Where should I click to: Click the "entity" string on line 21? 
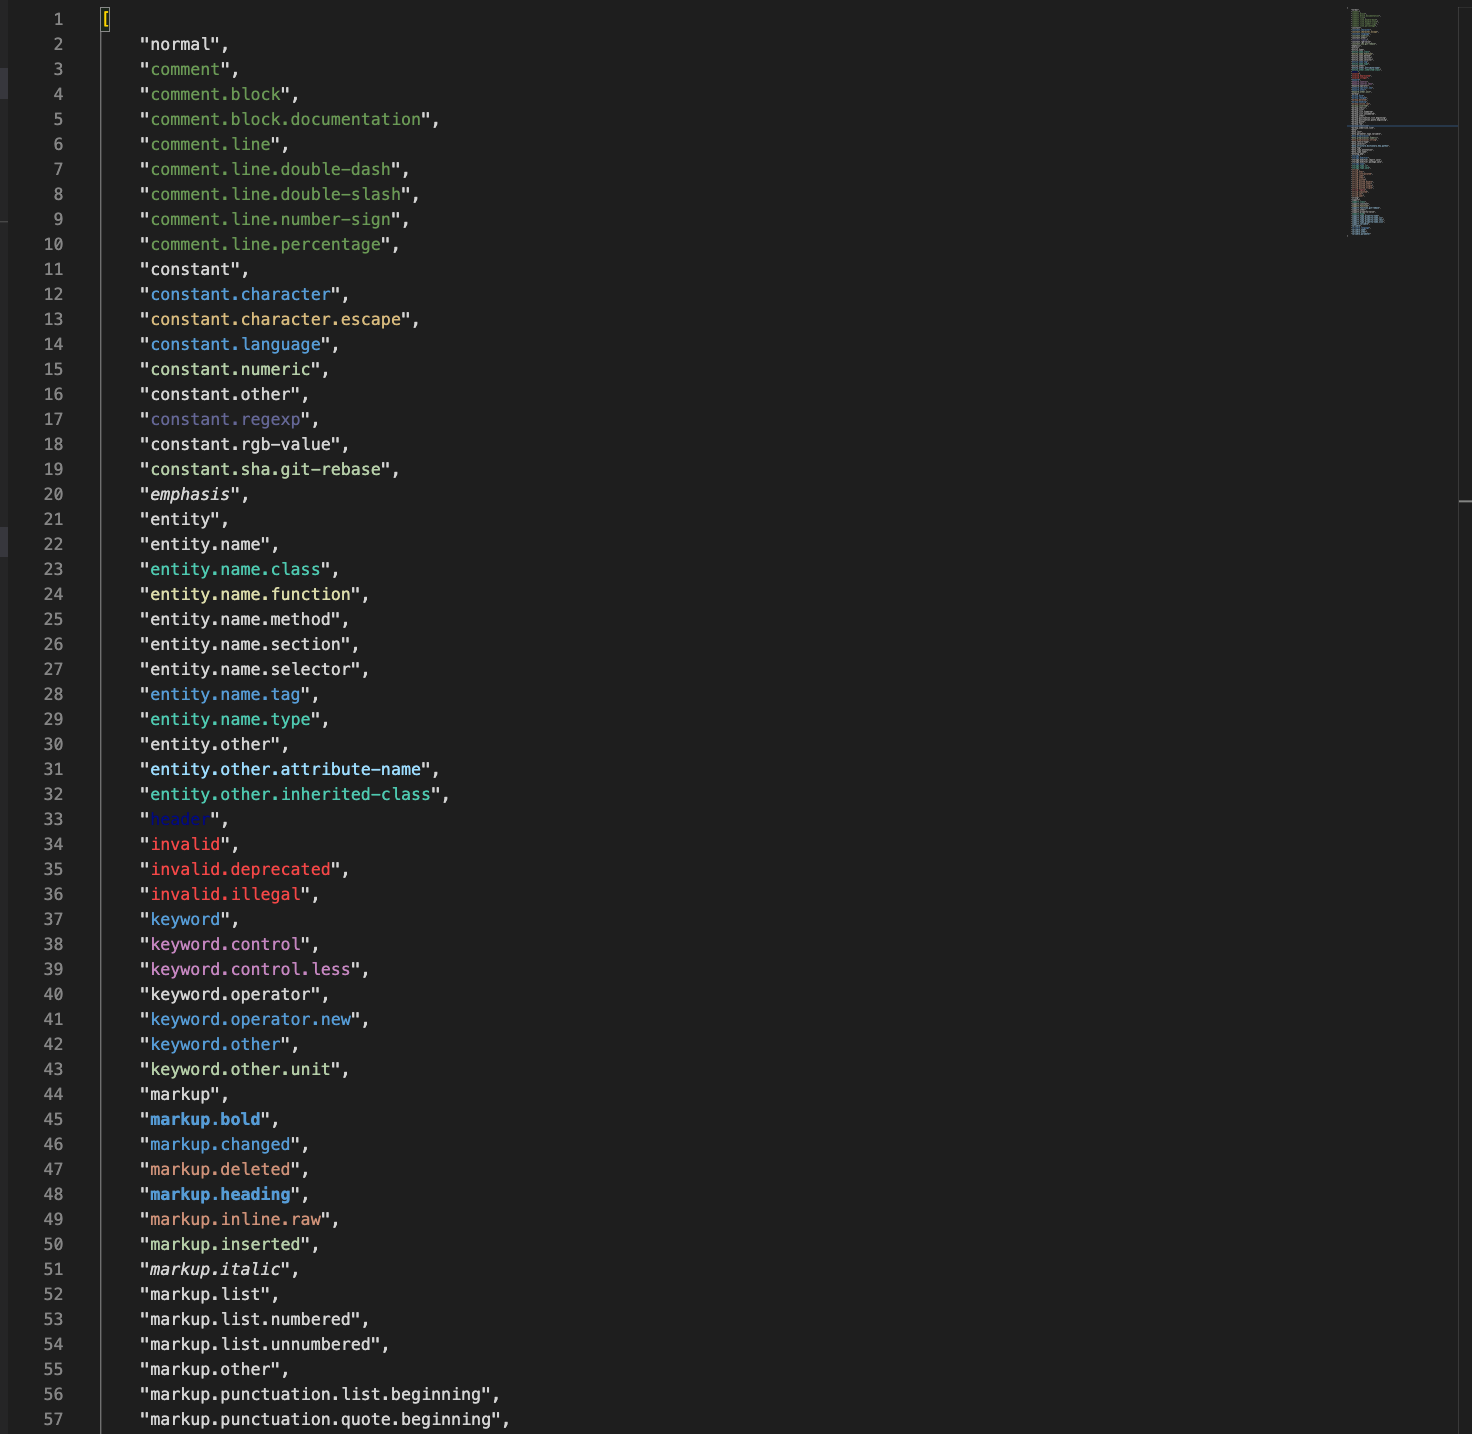pyautogui.click(x=180, y=519)
